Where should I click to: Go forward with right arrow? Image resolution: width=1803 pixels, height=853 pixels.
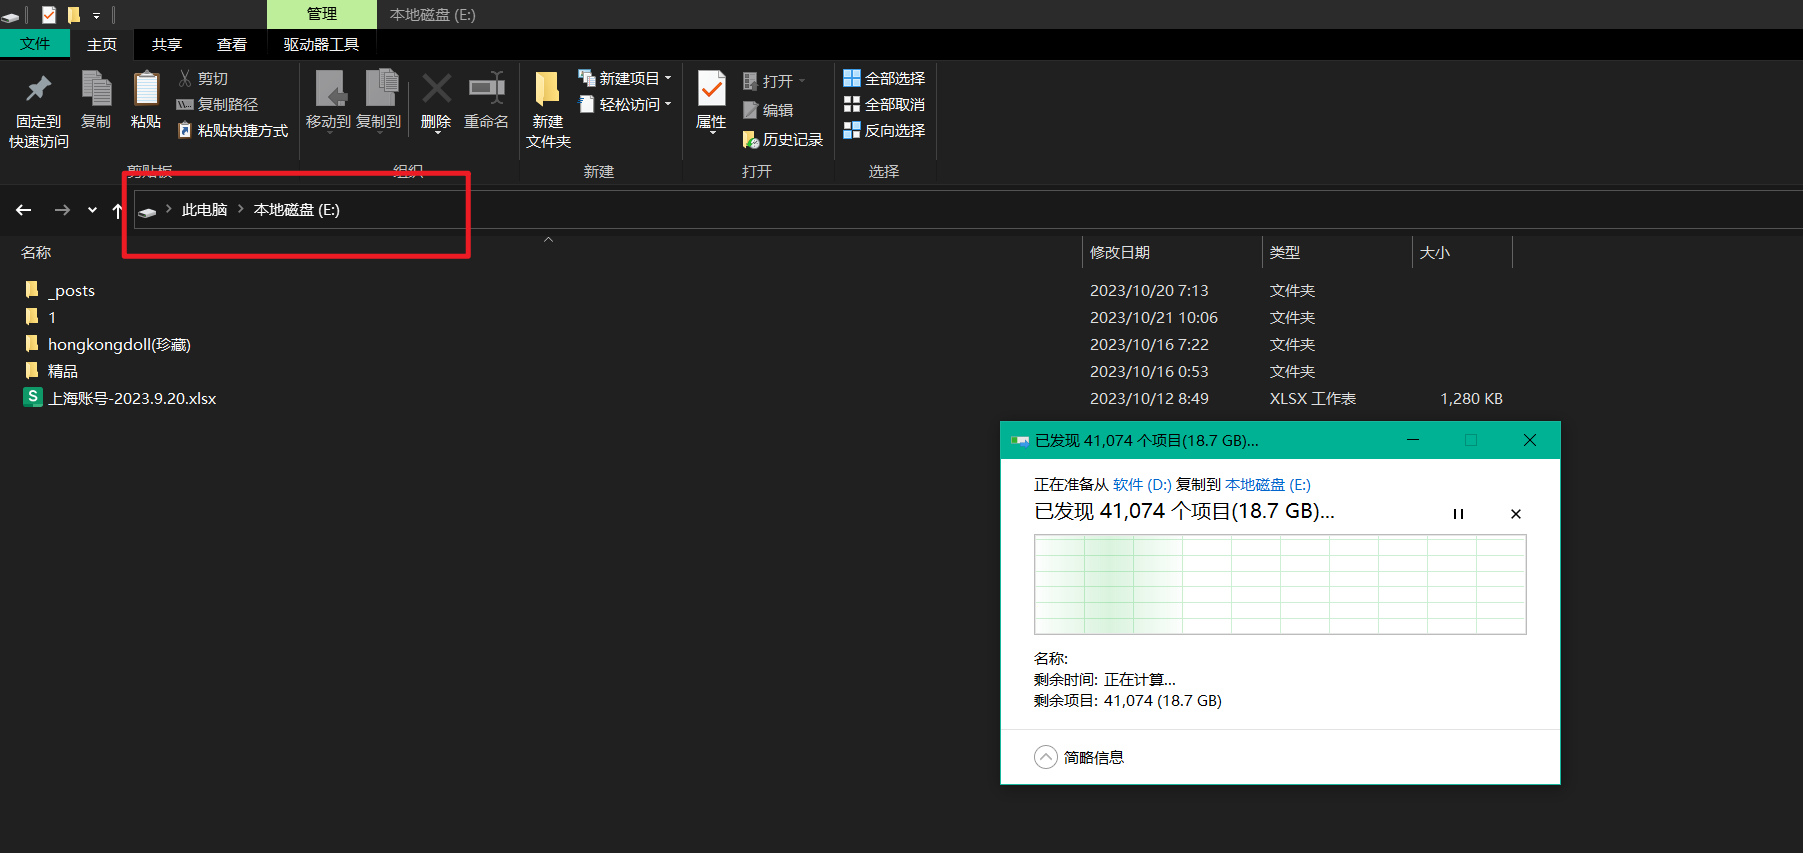[62, 210]
